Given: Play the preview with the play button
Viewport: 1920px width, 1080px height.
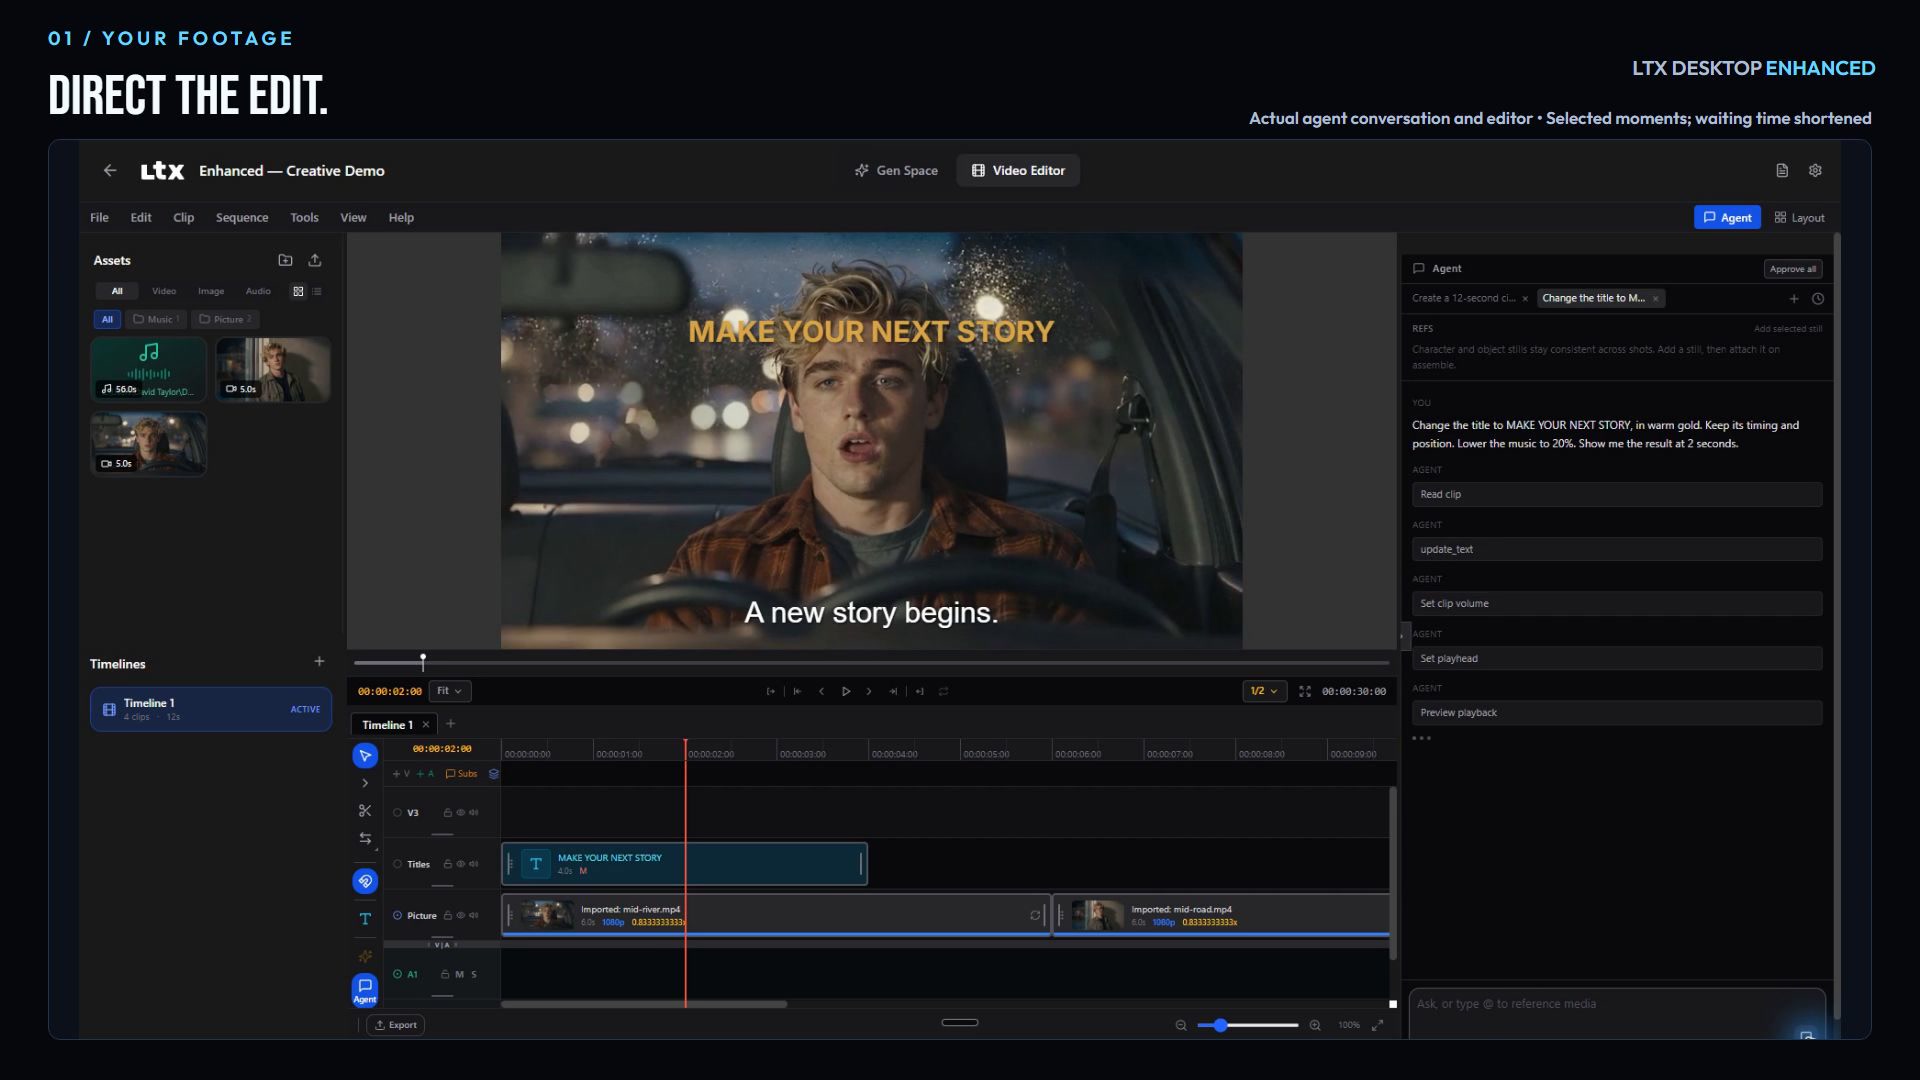Looking at the screenshot, I should click(x=845, y=691).
